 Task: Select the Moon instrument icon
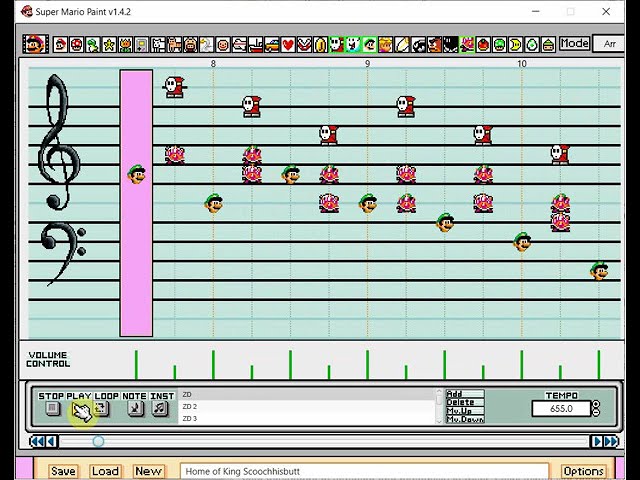pyautogui.click(x=516, y=44)
